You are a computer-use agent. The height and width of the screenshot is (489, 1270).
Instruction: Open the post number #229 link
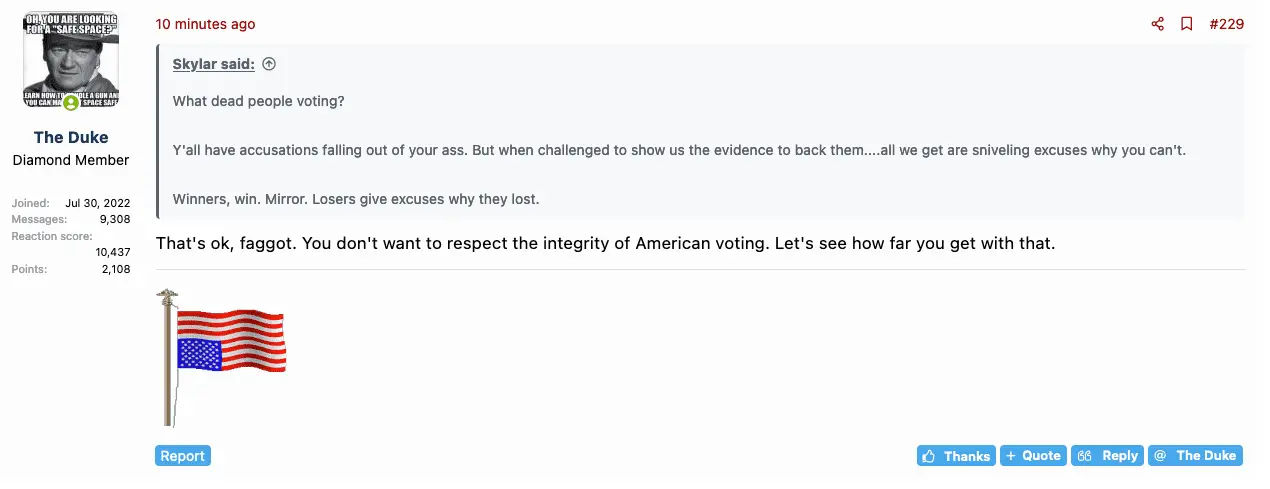pyautogui.click(x=1226, y=24)
